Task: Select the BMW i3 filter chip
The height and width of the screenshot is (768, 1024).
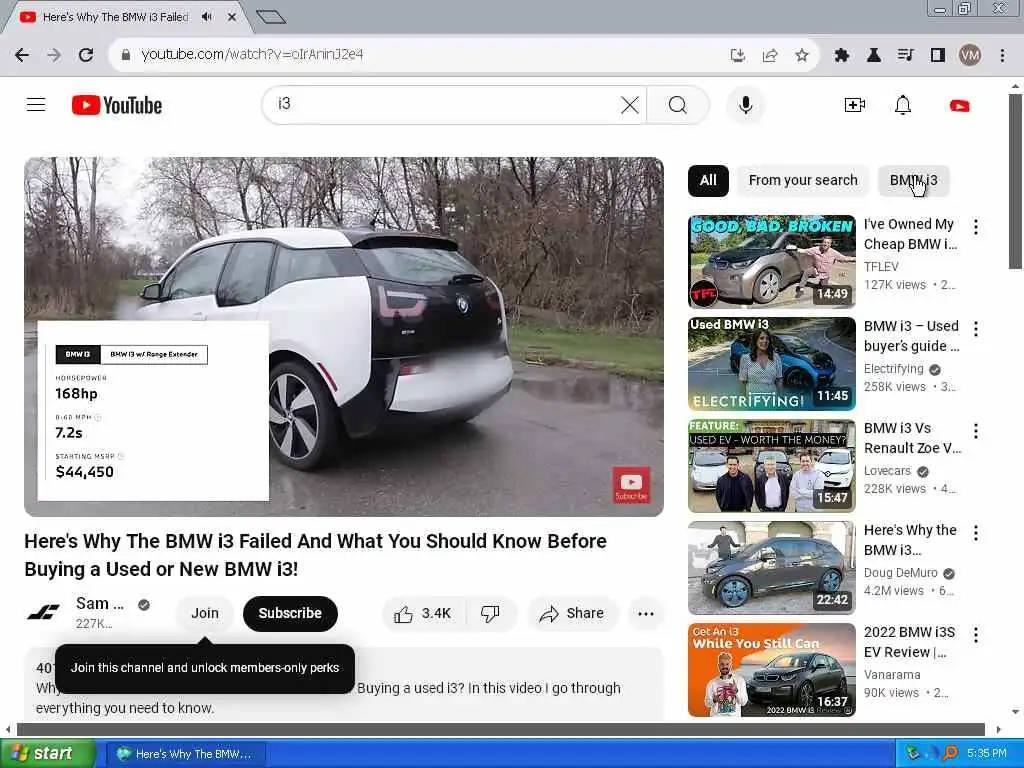Action: click(913, 180)
